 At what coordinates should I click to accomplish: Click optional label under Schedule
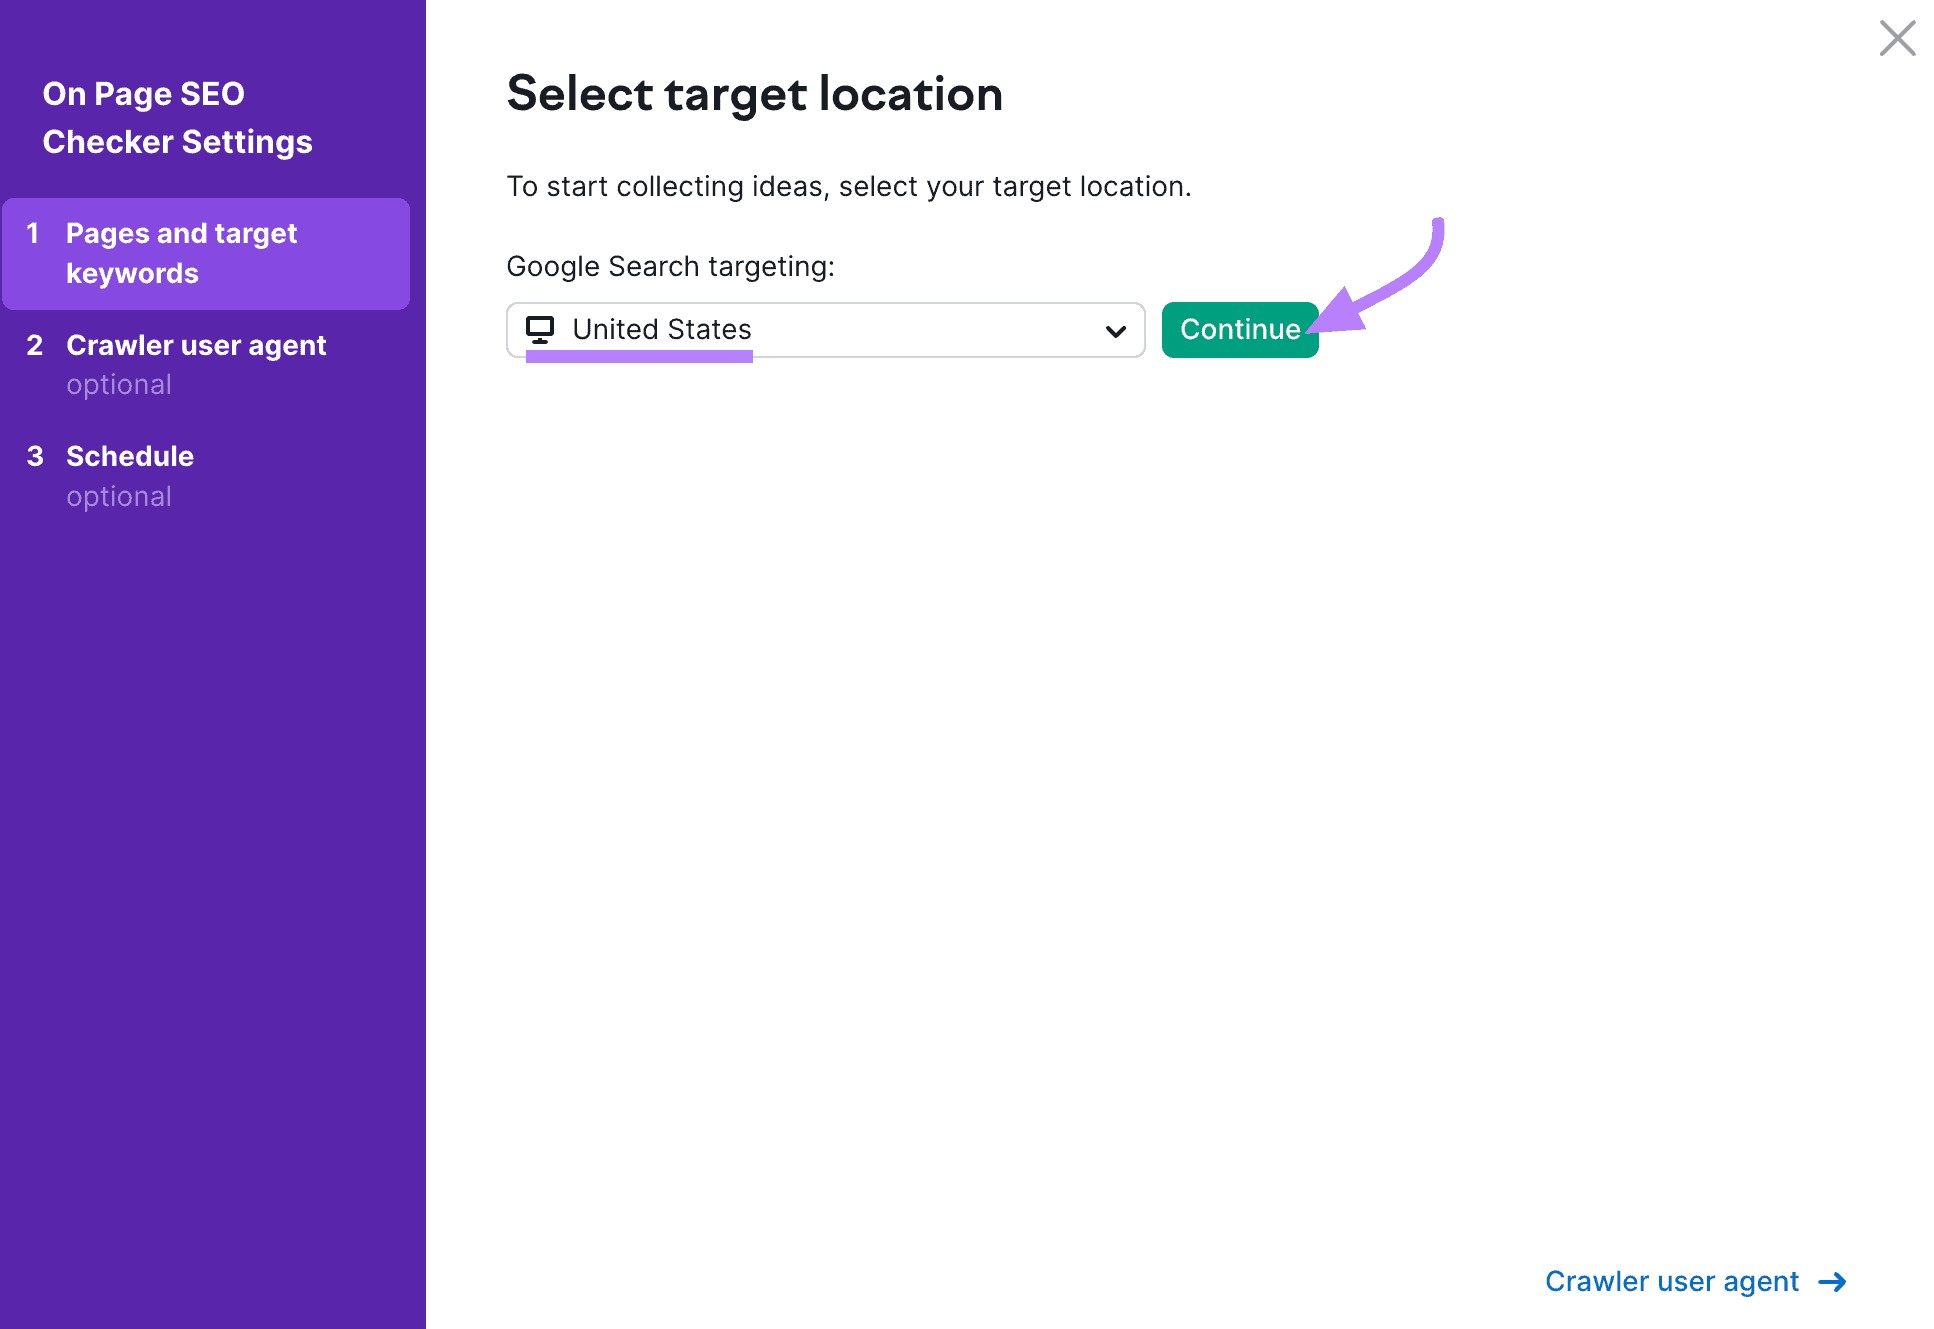pos(119,496)
